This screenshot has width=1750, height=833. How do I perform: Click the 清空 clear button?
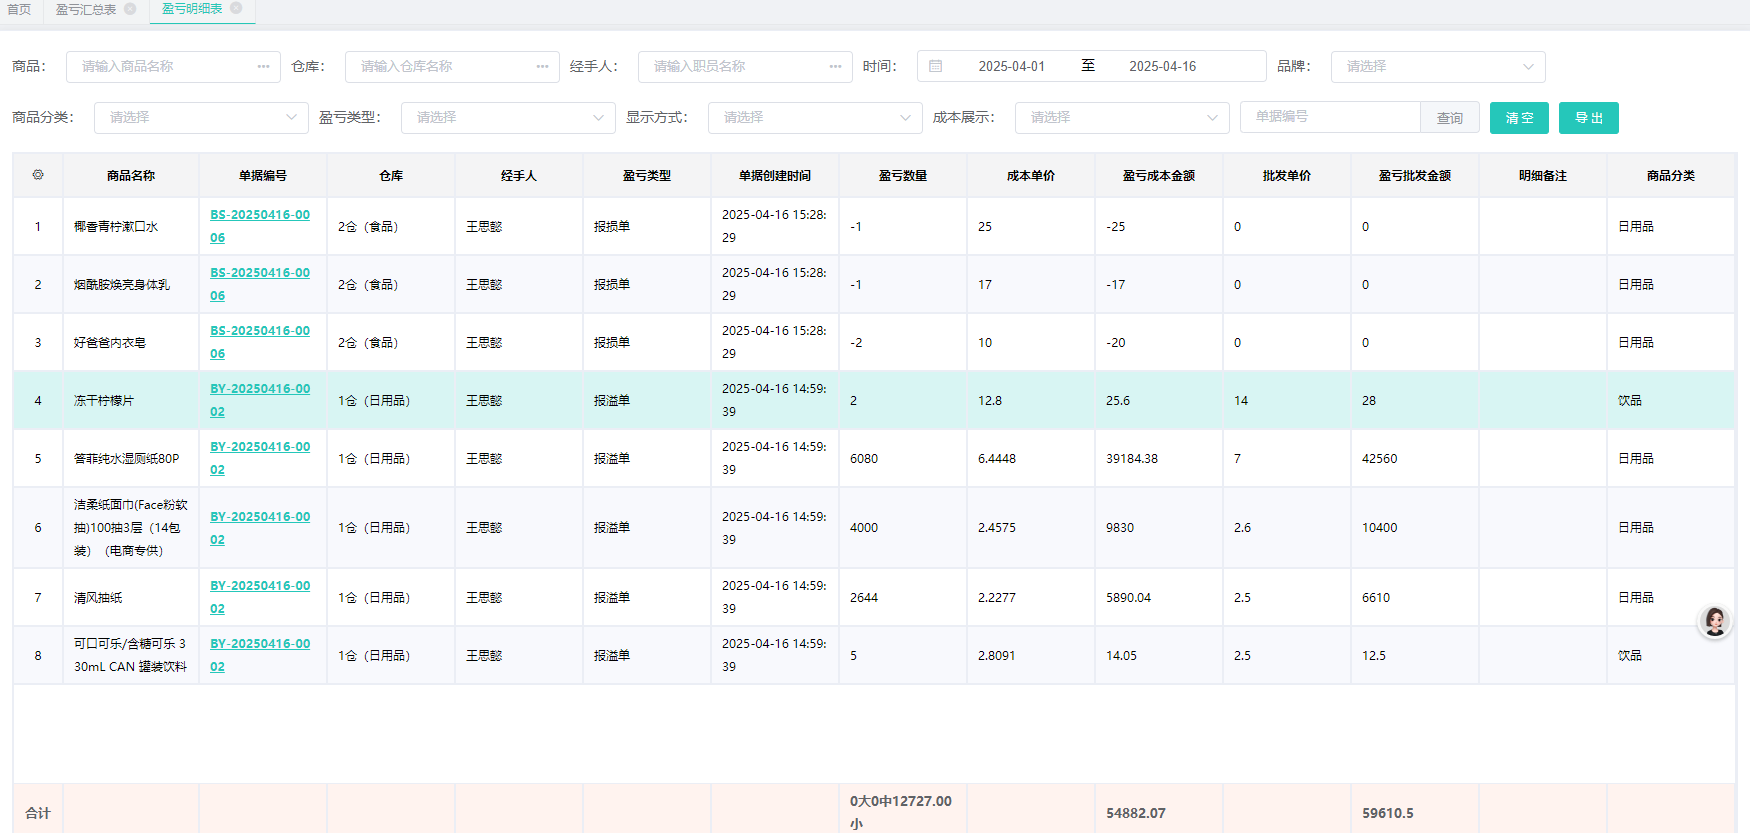1519,118
